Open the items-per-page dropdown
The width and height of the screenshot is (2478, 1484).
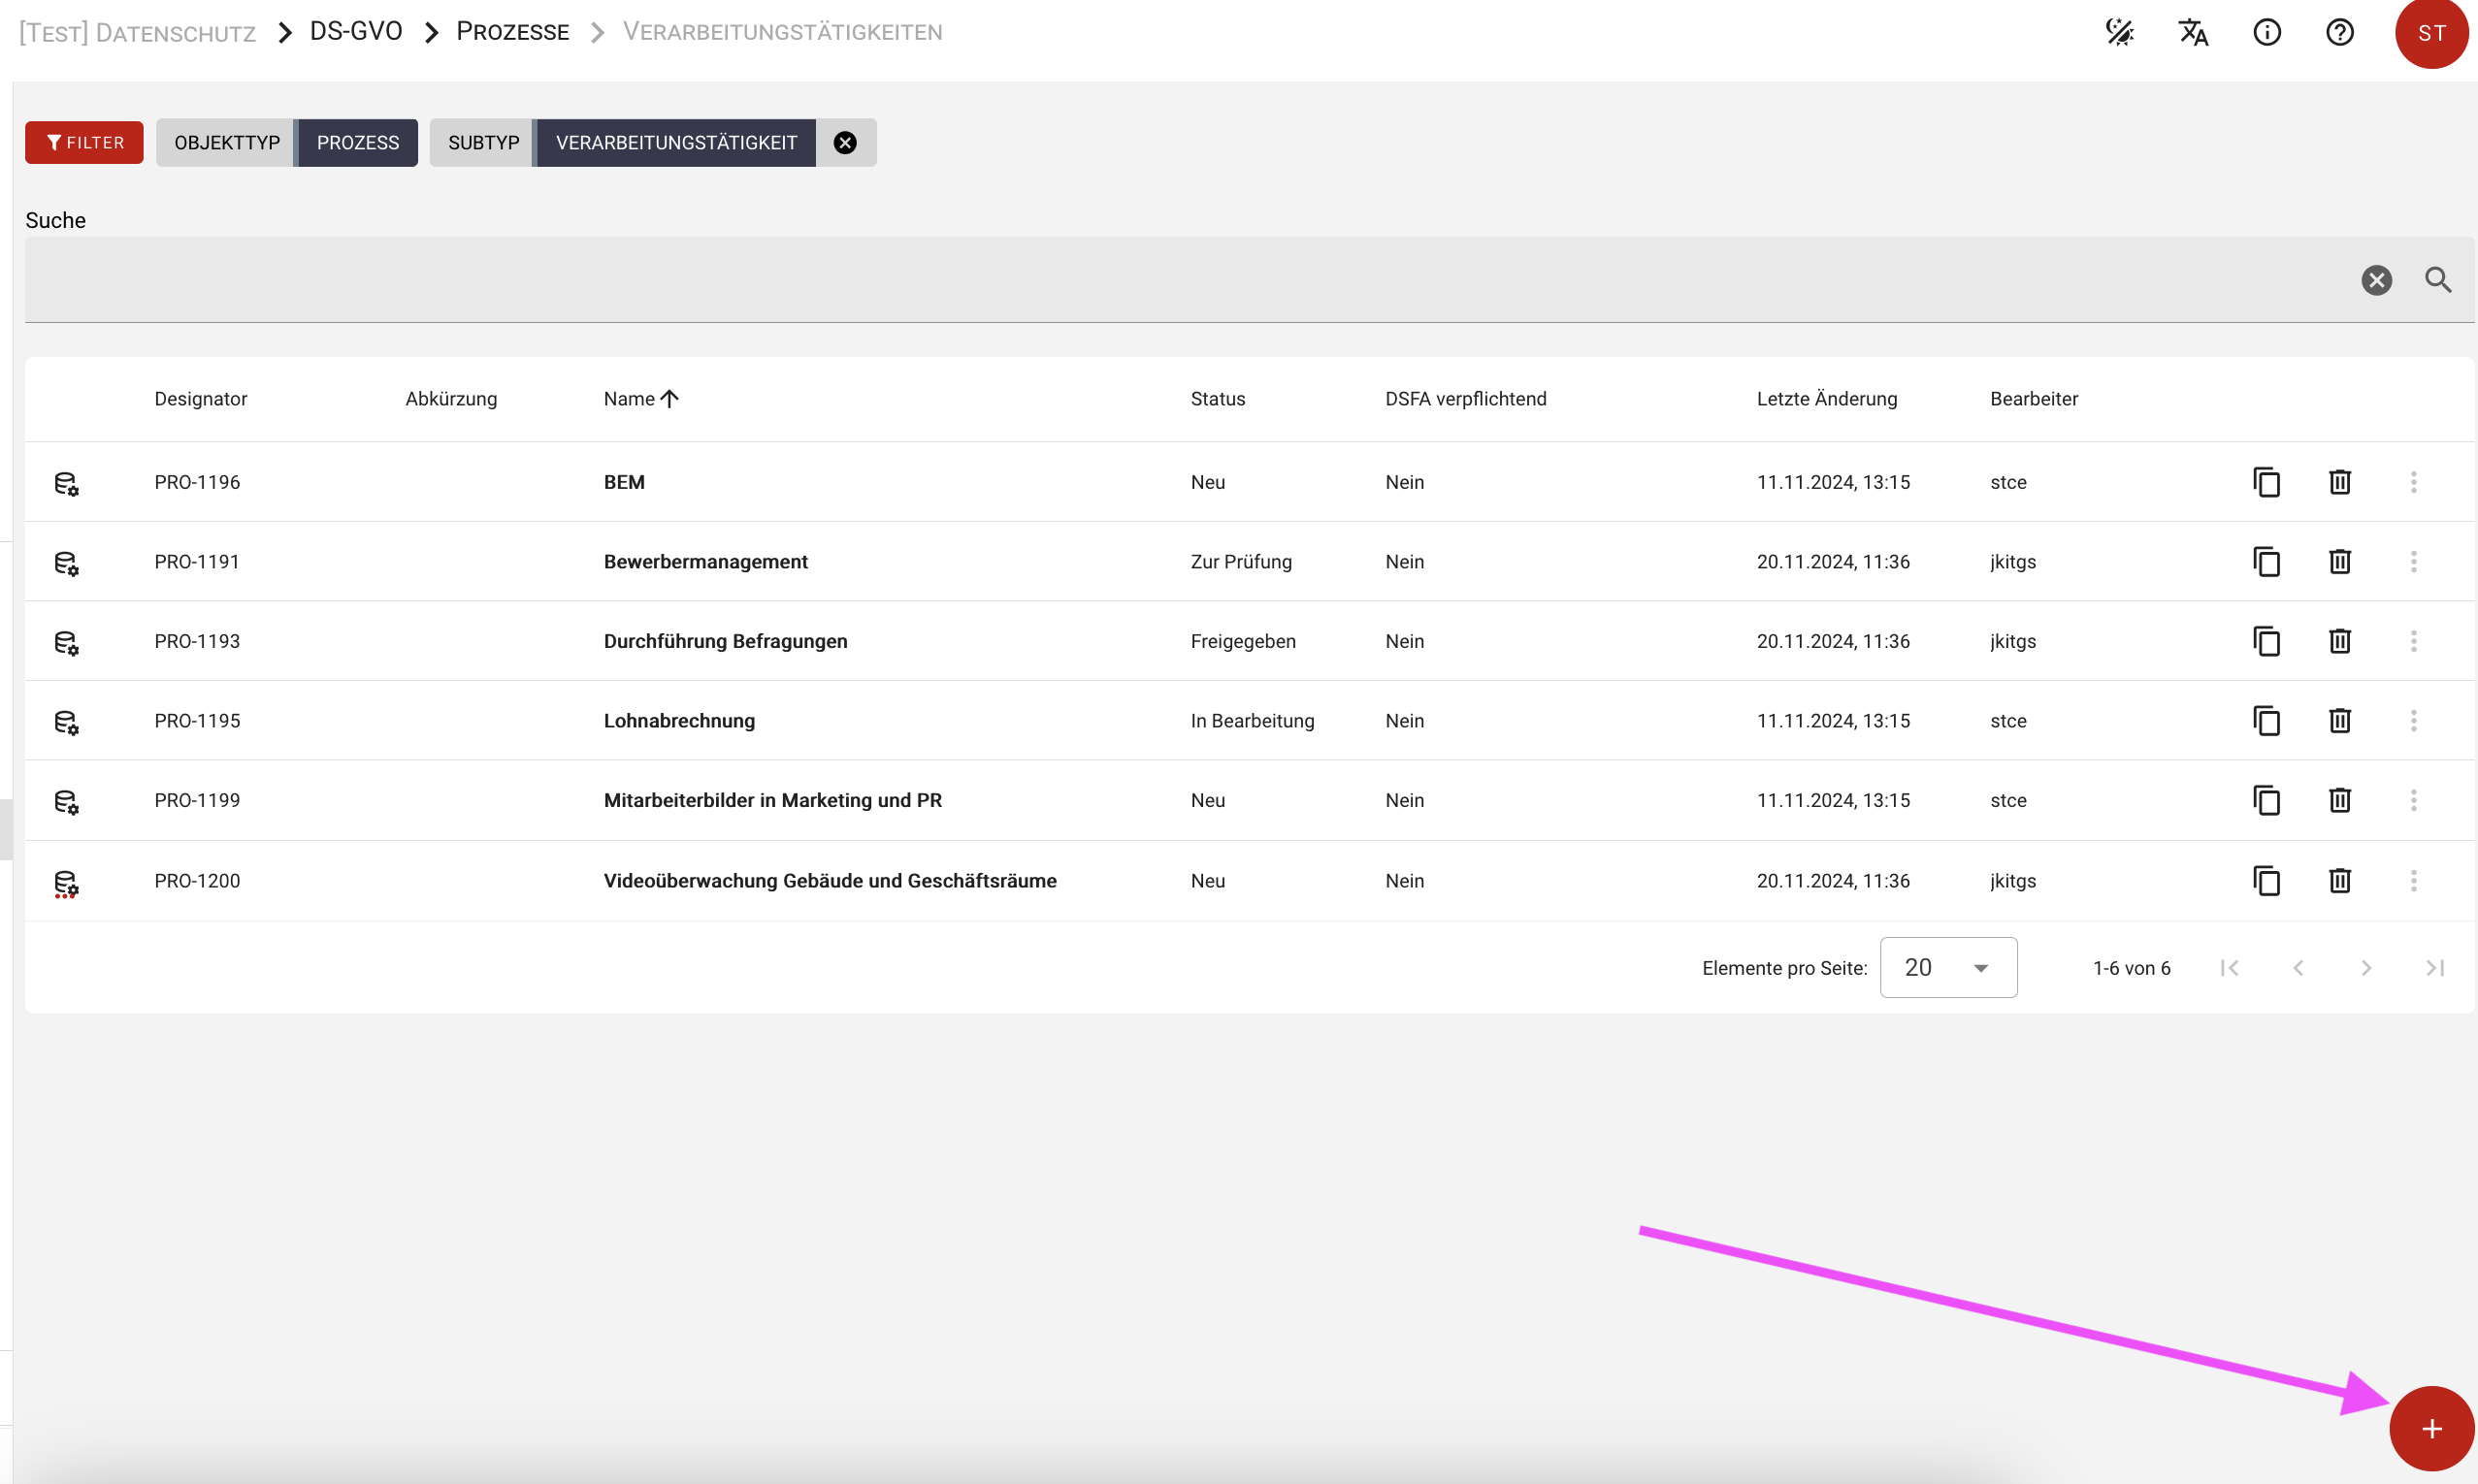1947,967
